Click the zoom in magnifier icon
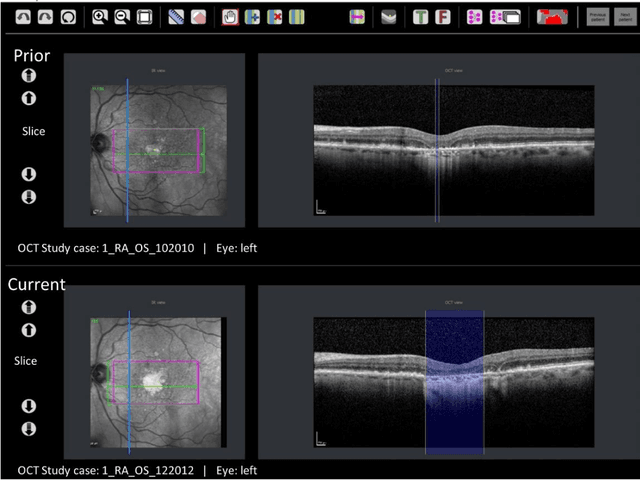This screenshot has height=480, width=640. [100, 17]
